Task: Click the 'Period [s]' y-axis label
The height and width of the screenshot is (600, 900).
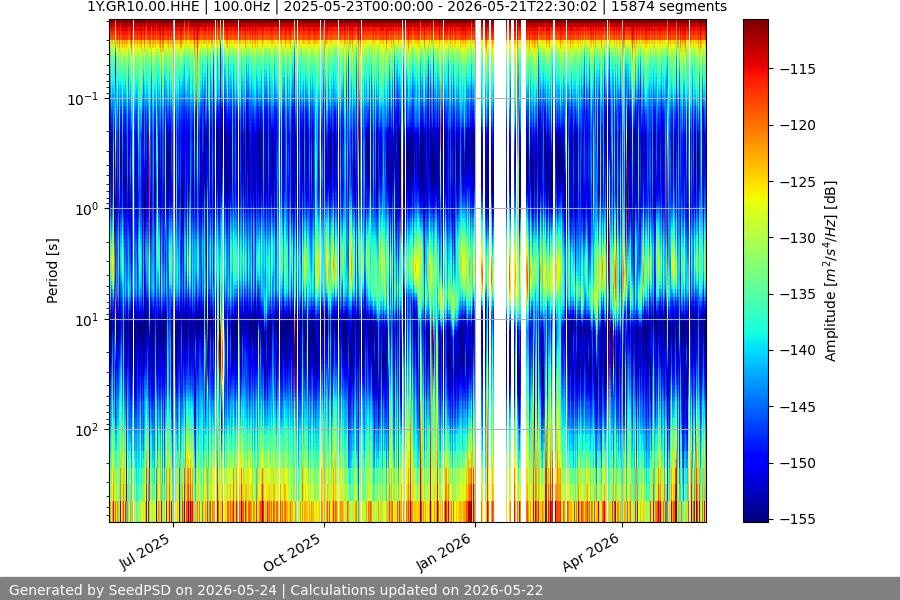Action: [x=52, y=271]
